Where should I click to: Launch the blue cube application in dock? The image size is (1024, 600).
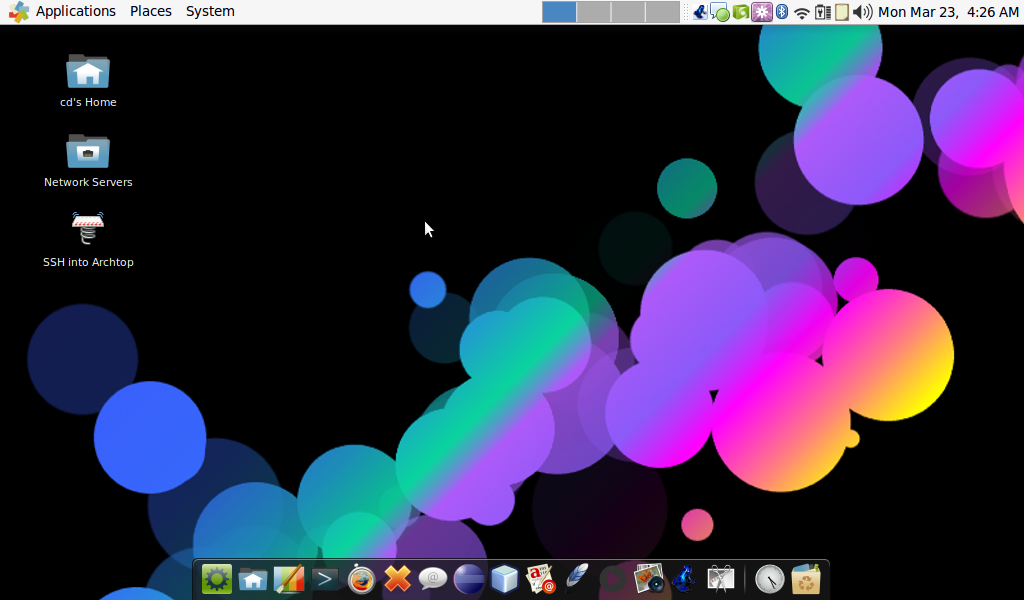tap(505, 579)
